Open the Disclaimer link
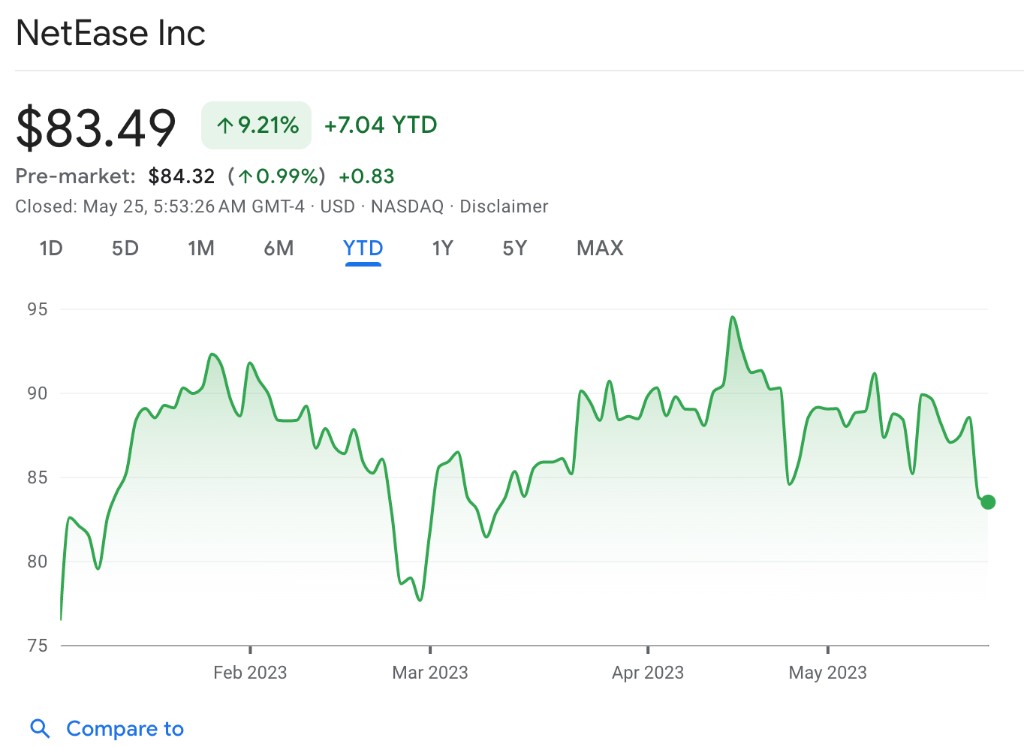 pos(503,207)
